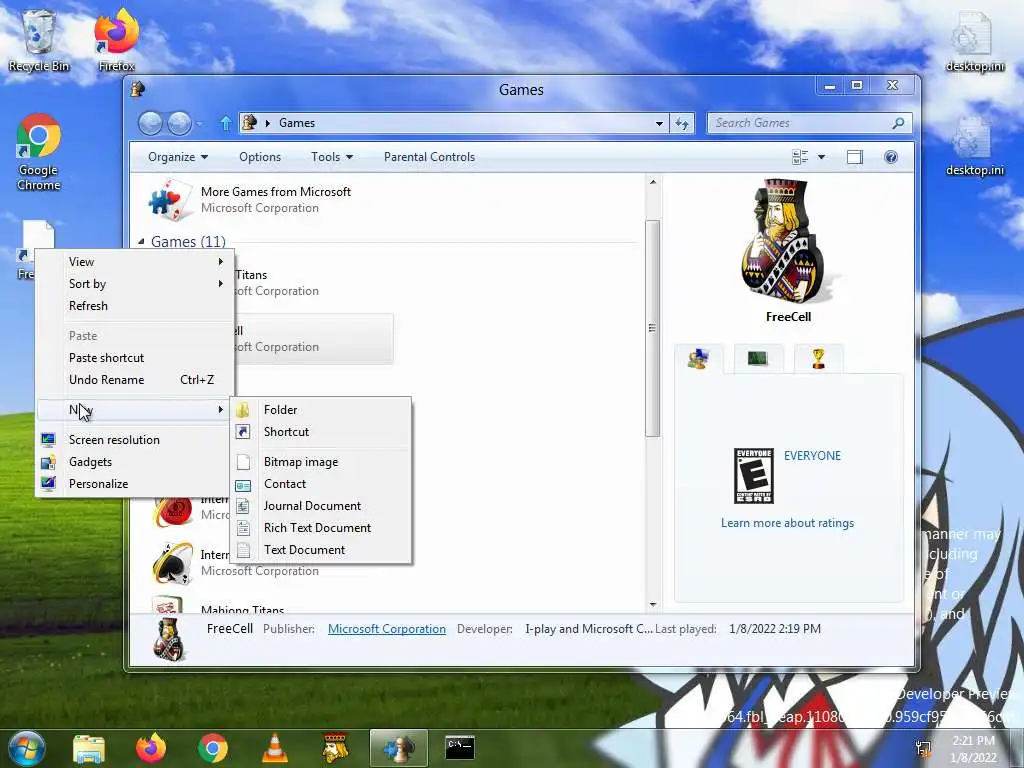This screenshot has width=1024, height=768.
Task: Launch Firefox from the taskbar
Action: point(151,748)
